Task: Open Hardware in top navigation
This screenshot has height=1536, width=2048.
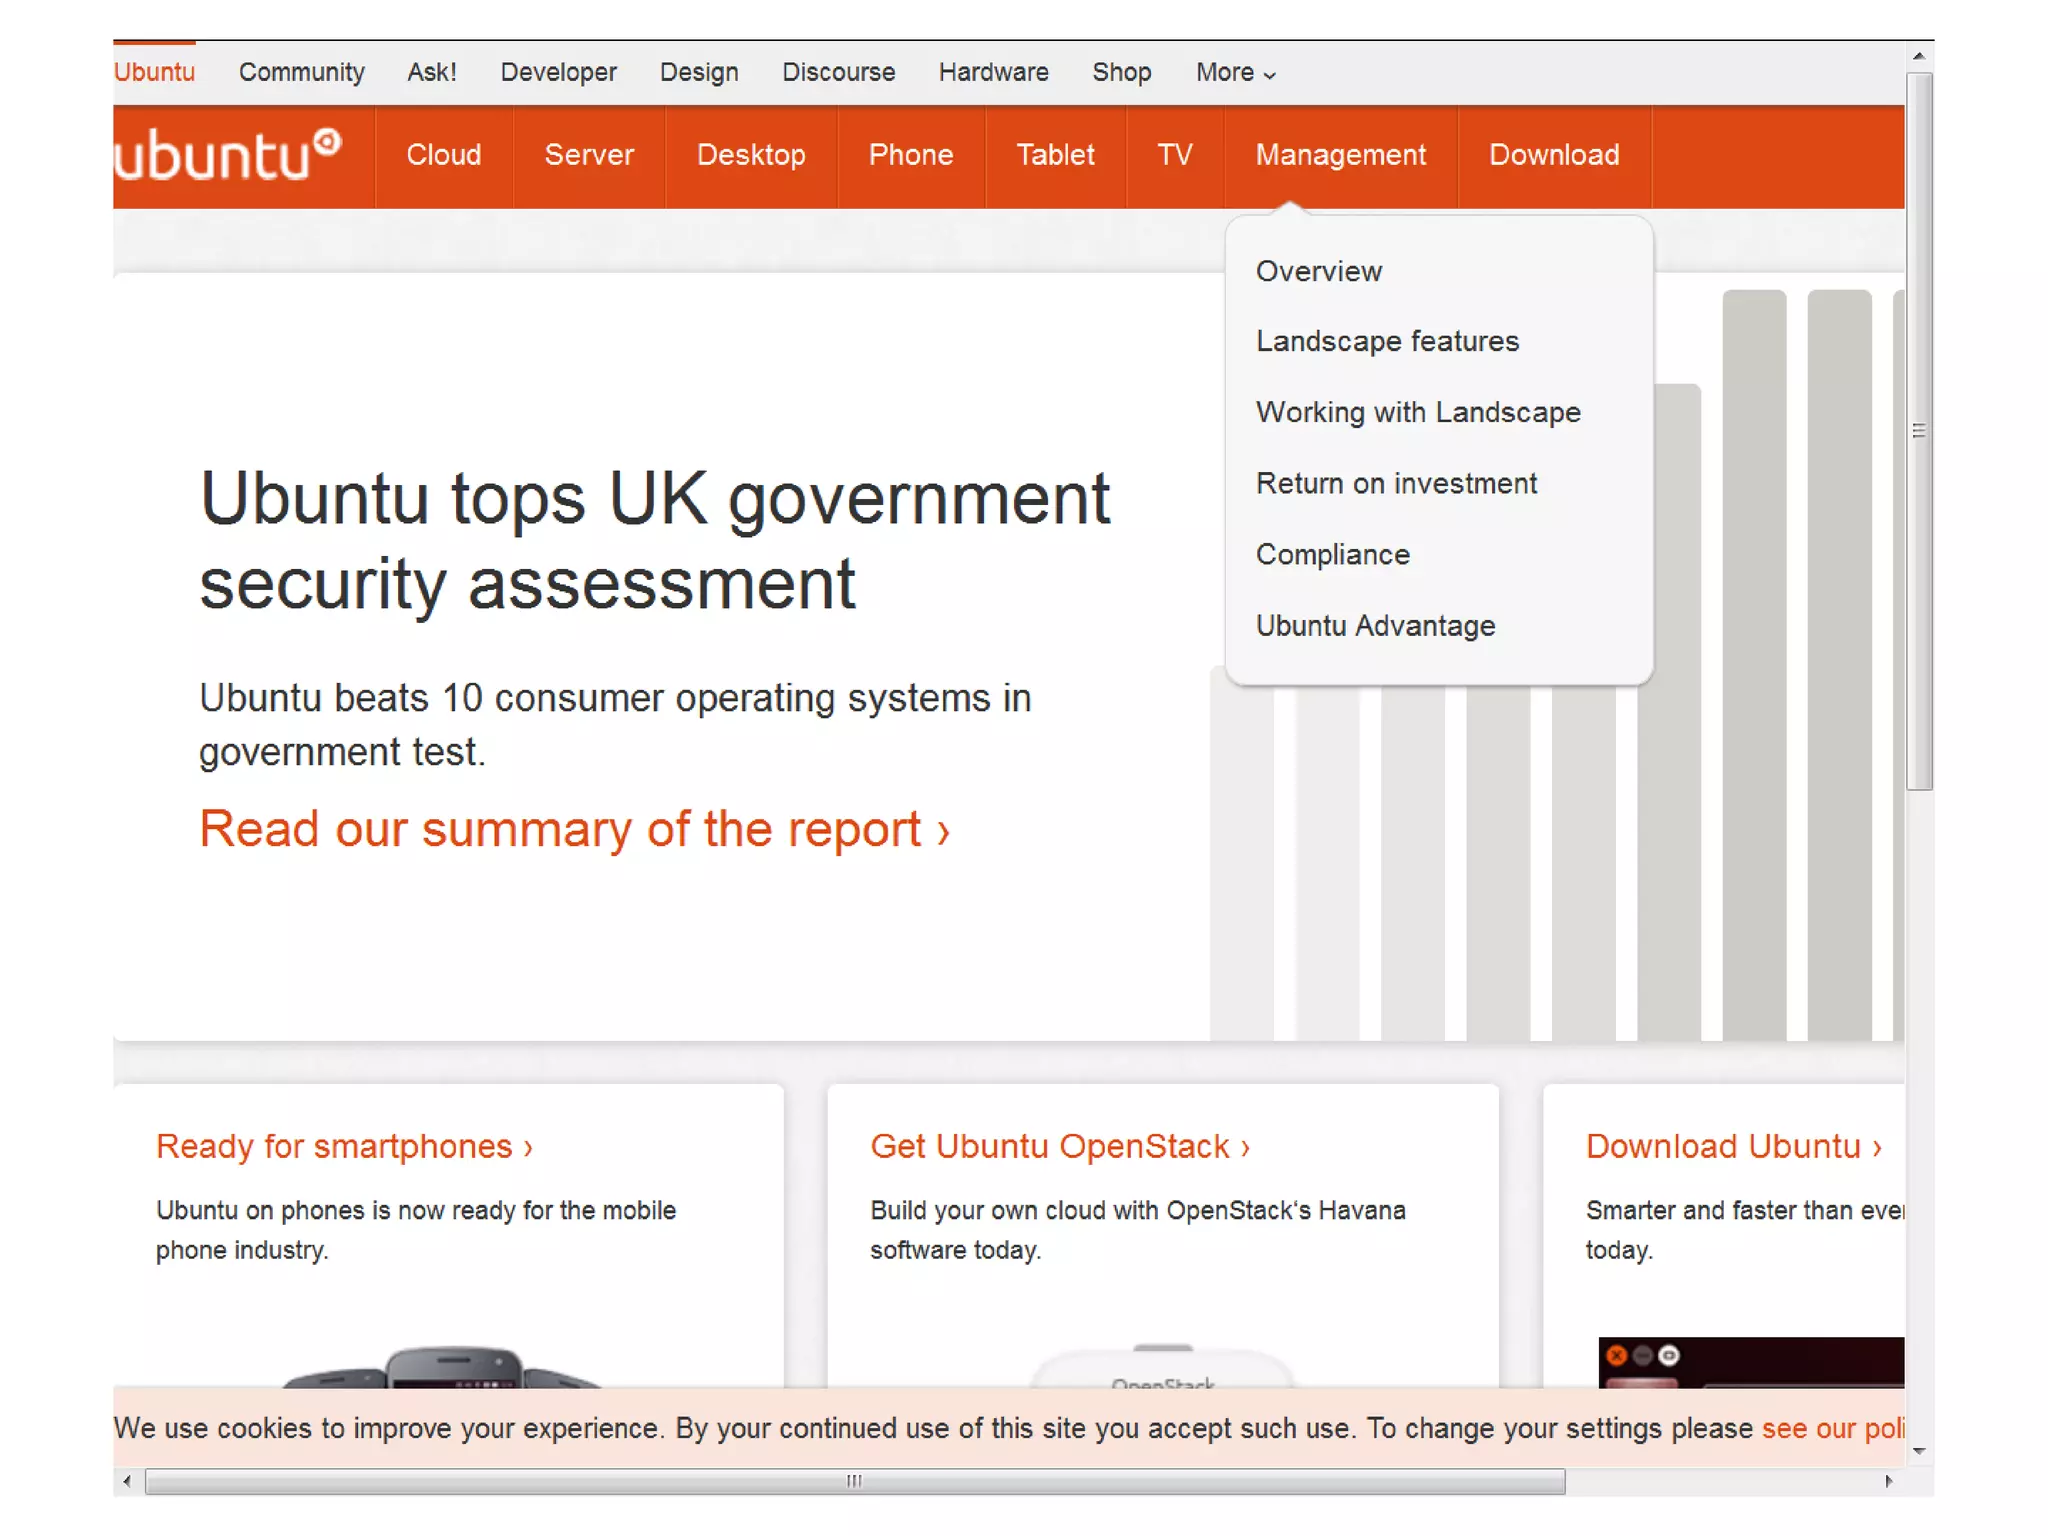Action: [x=993, y=73]
